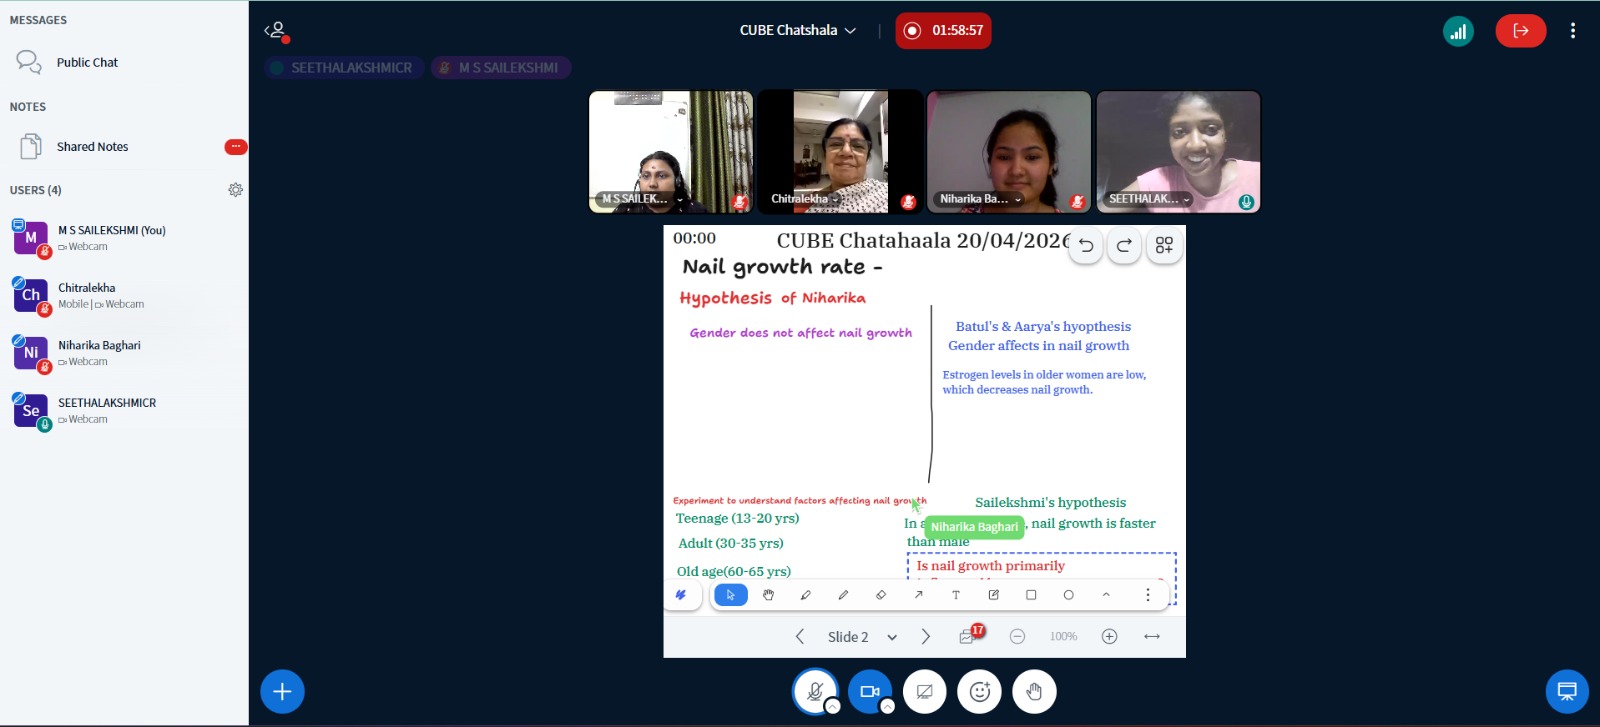Open the emoji reactions button
The image size is (1600, 727).
tap(980, 692)
